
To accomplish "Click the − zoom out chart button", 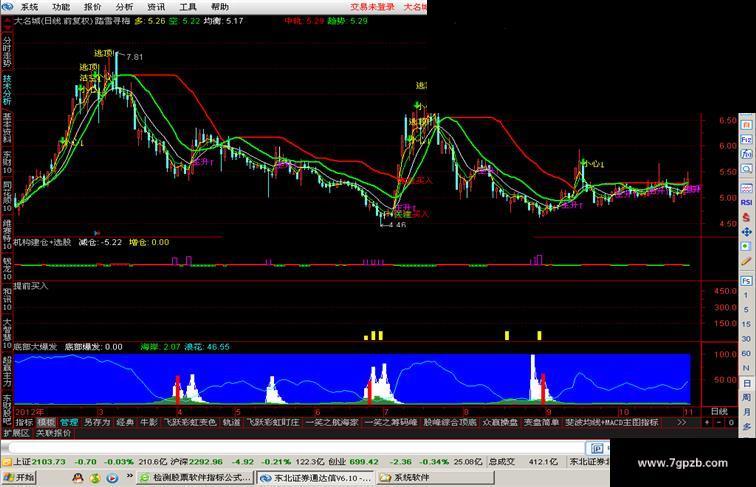I will pos(719,422).
